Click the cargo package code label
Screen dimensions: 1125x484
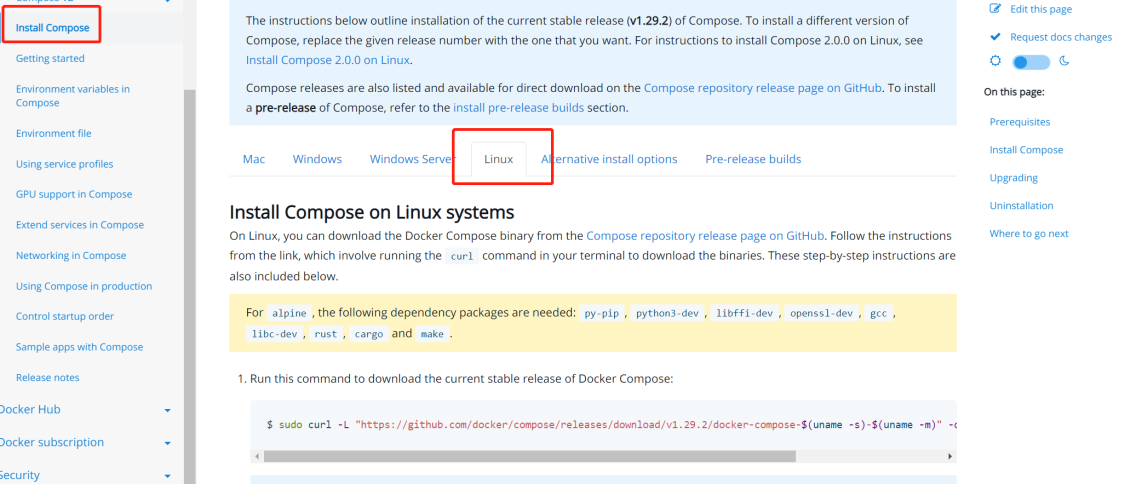(369, 333)
